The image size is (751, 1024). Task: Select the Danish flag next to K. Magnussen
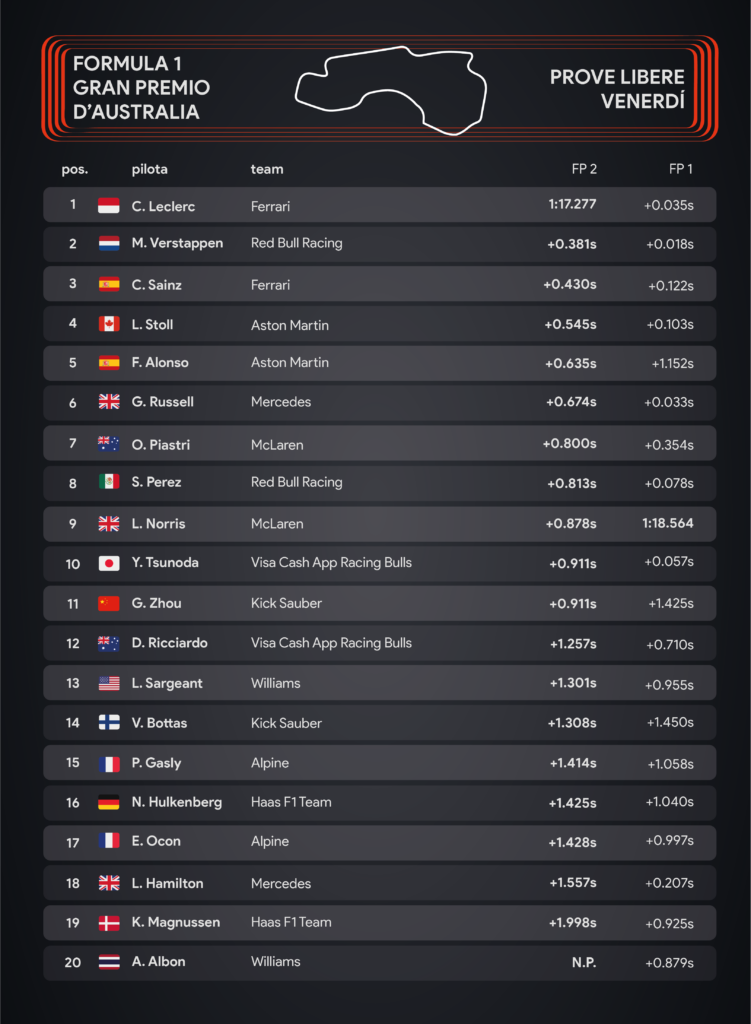(x=109, y=922)
